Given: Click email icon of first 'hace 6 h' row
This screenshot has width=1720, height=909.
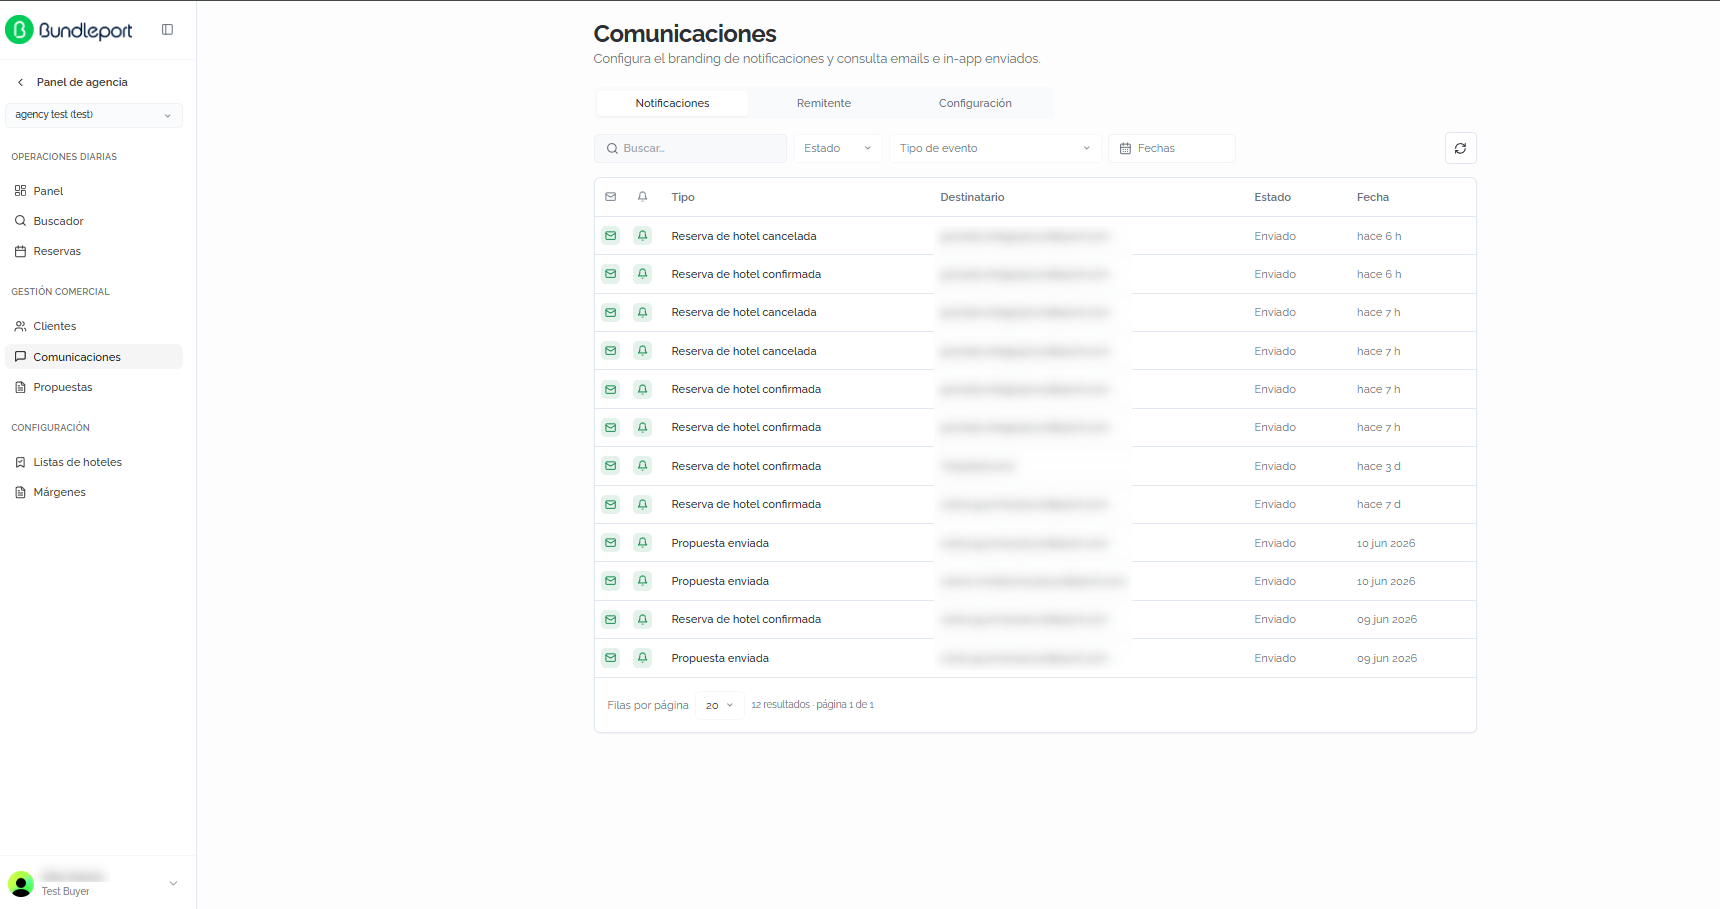Looking at the screenshot, I should 611,236.
